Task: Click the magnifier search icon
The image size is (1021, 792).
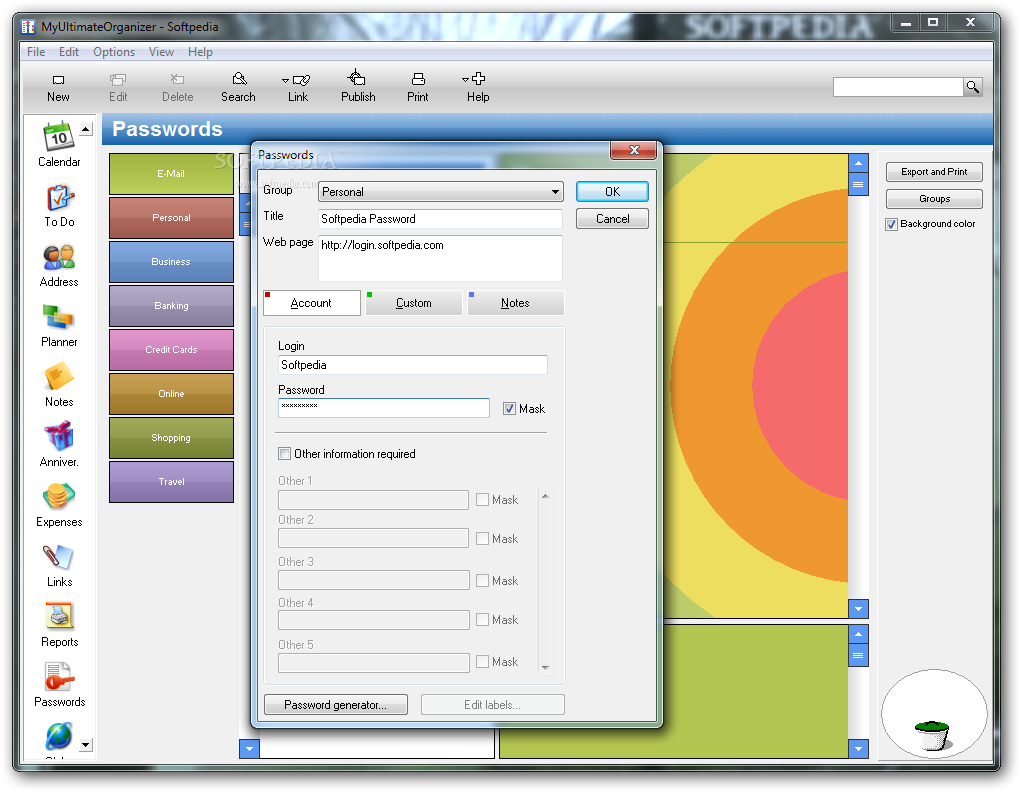Action: pos(973,87)
